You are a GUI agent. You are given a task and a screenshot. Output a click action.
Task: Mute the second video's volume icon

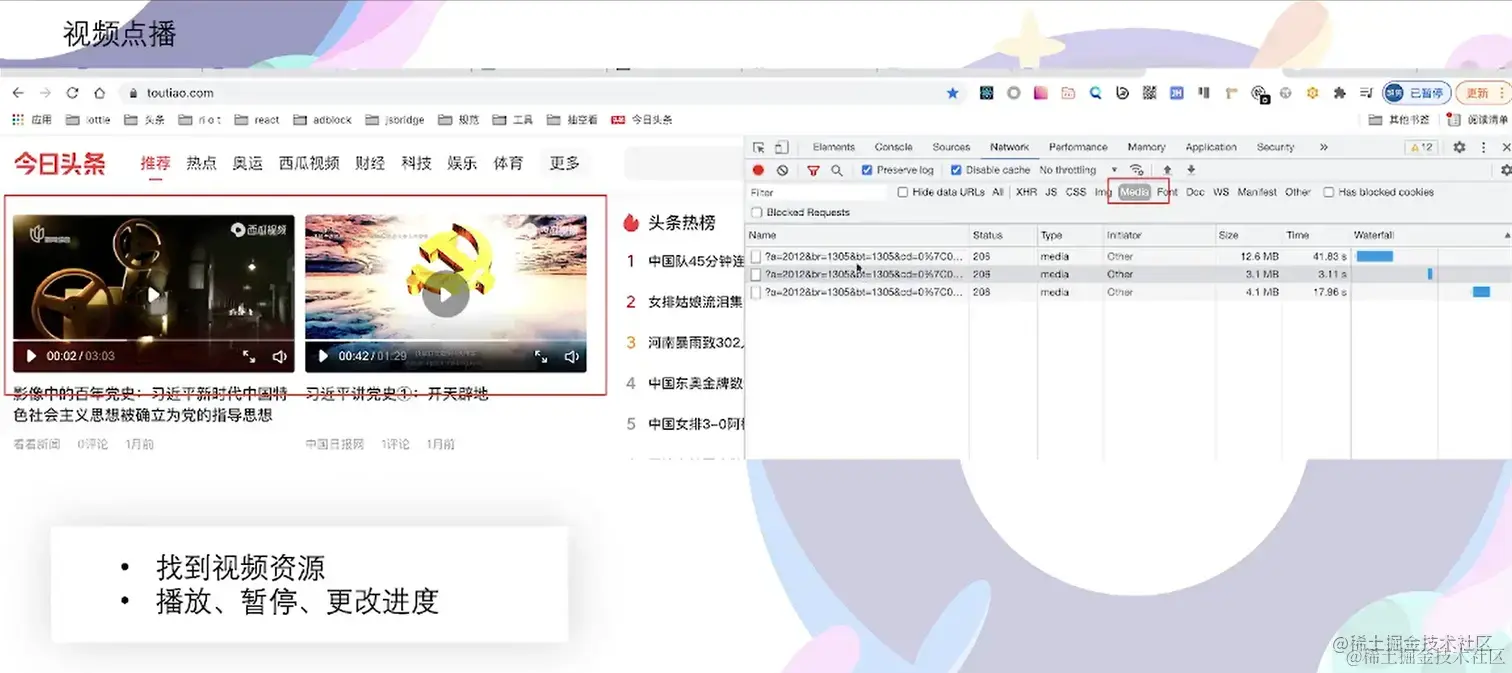point(572,356)
